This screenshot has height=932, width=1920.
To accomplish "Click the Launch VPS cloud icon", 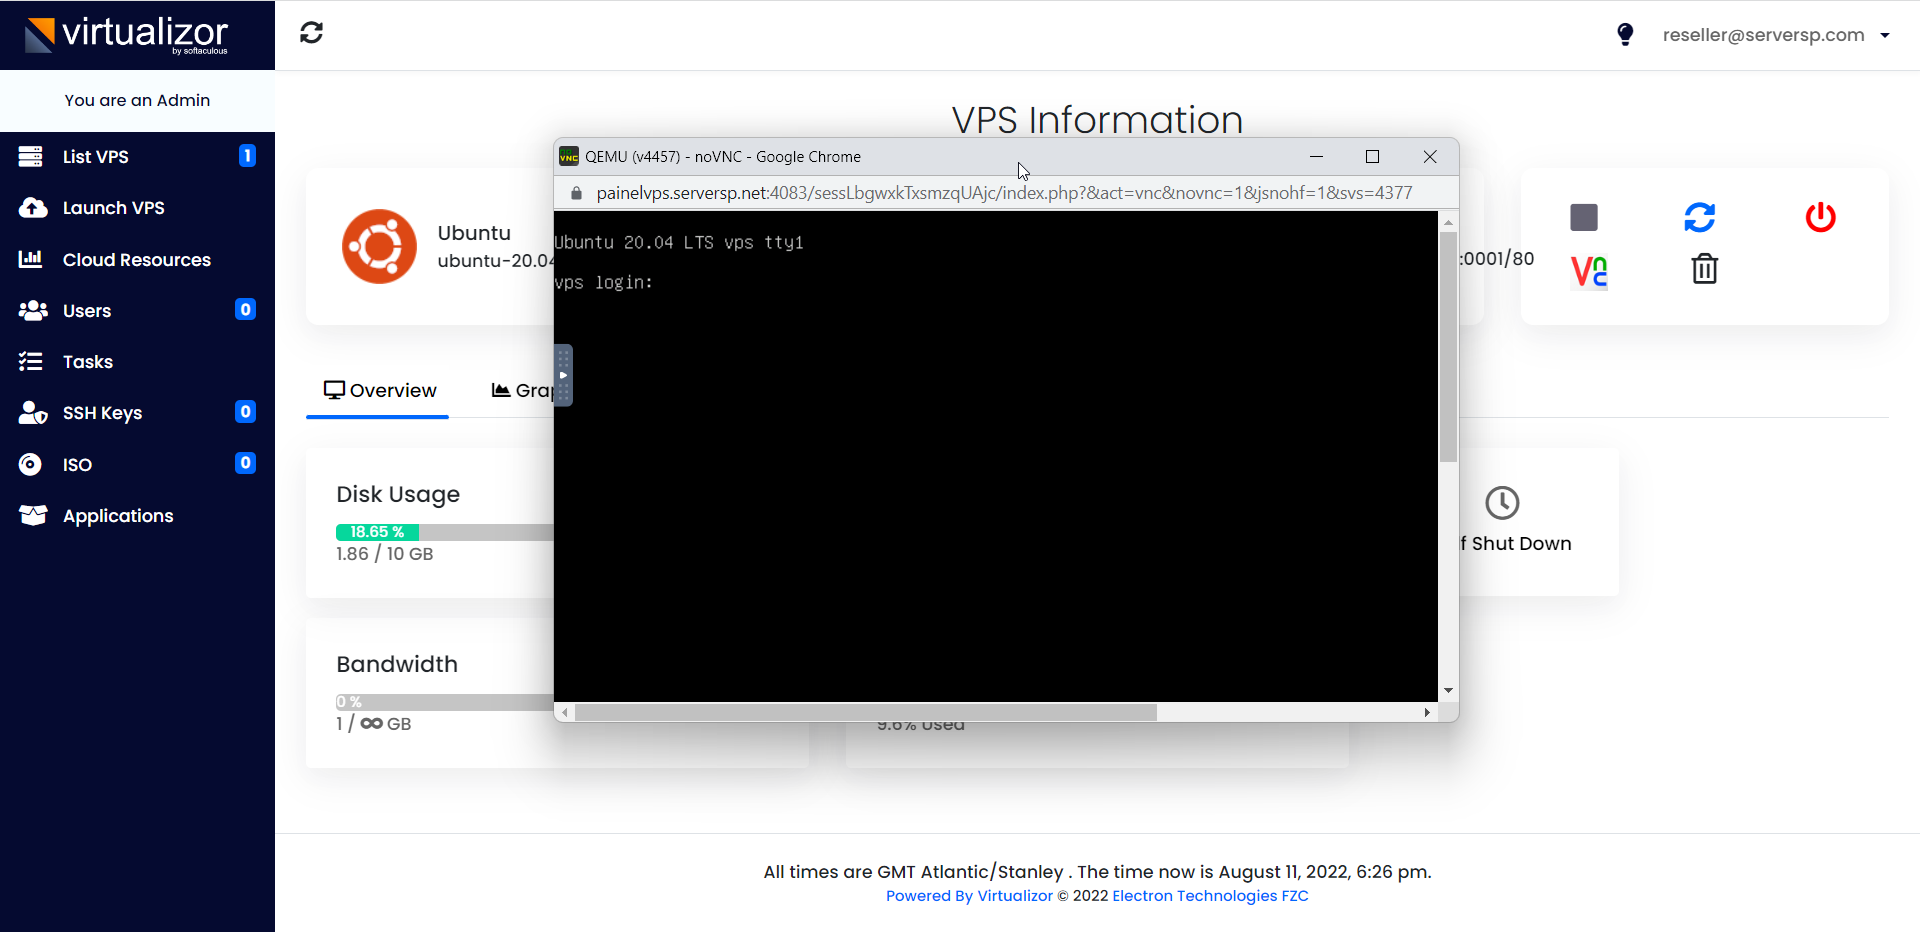I will (x=33, y=208).
